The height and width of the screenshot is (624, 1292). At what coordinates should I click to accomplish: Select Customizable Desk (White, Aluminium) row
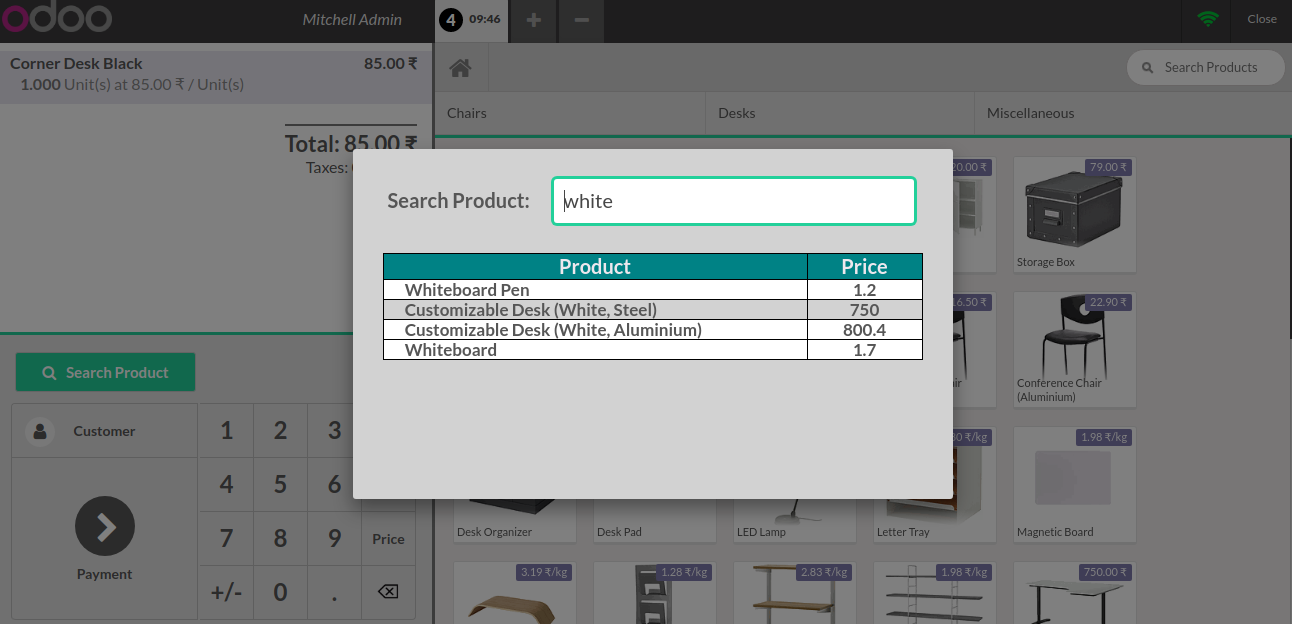(652, 330)
